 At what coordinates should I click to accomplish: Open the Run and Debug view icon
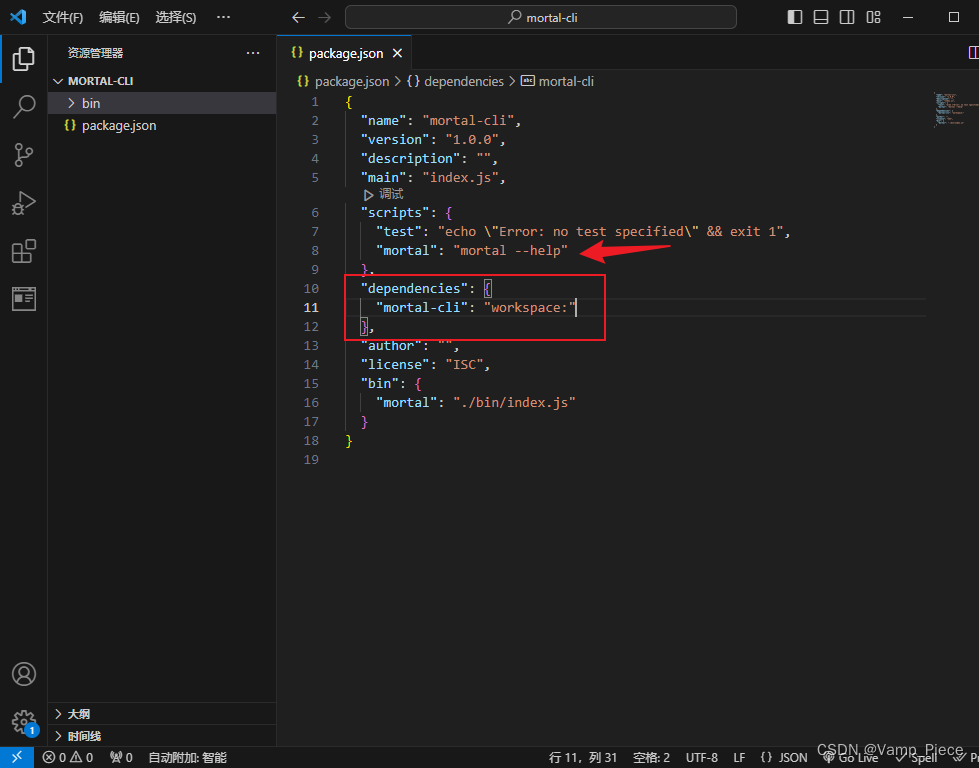click(24, 203)
